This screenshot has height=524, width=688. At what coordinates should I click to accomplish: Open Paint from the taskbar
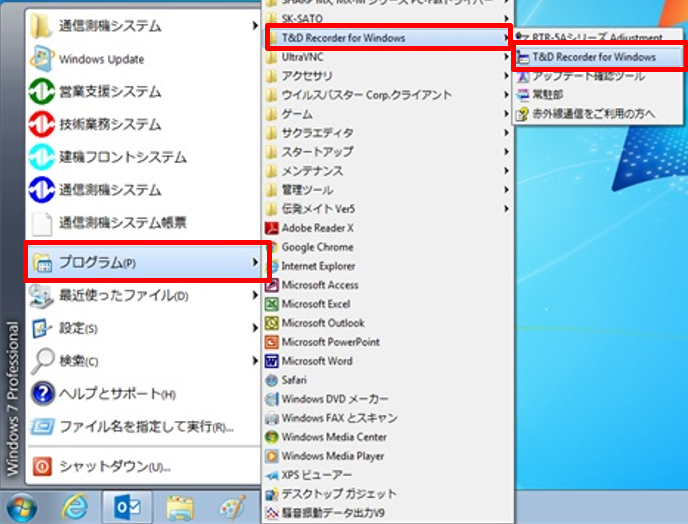click(233, 508)
